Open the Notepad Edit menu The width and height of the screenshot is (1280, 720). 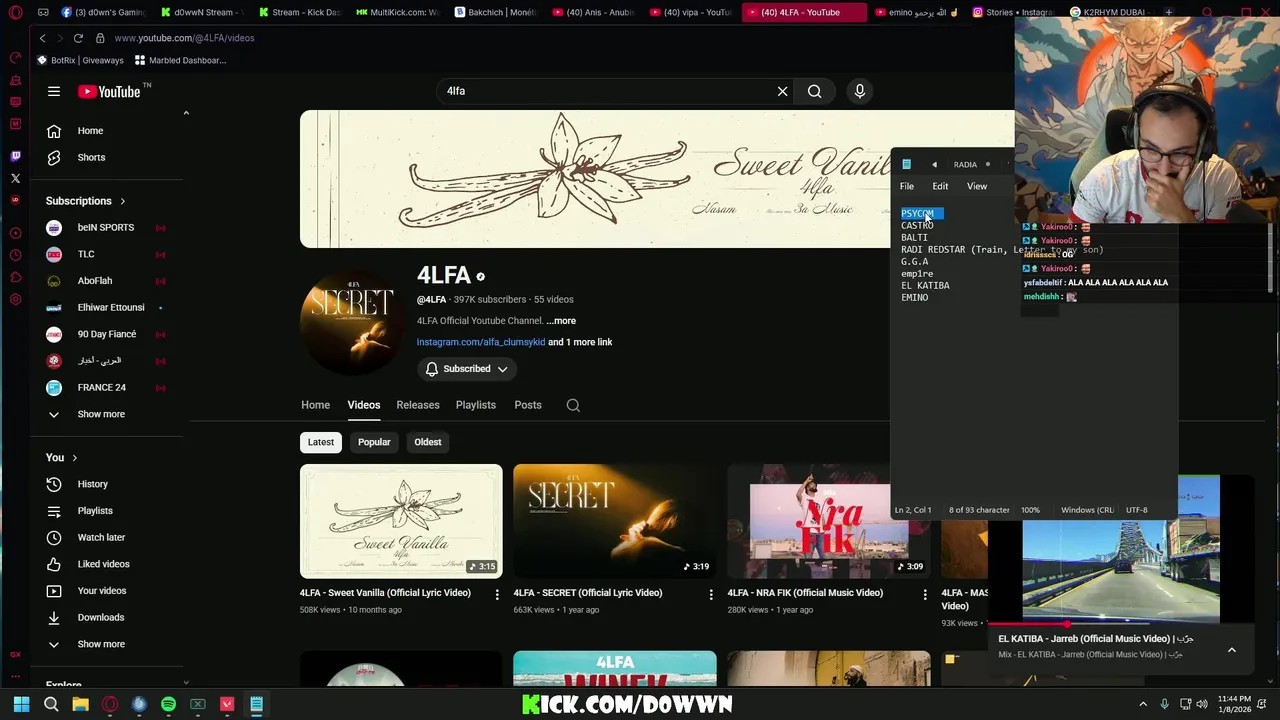940,186
